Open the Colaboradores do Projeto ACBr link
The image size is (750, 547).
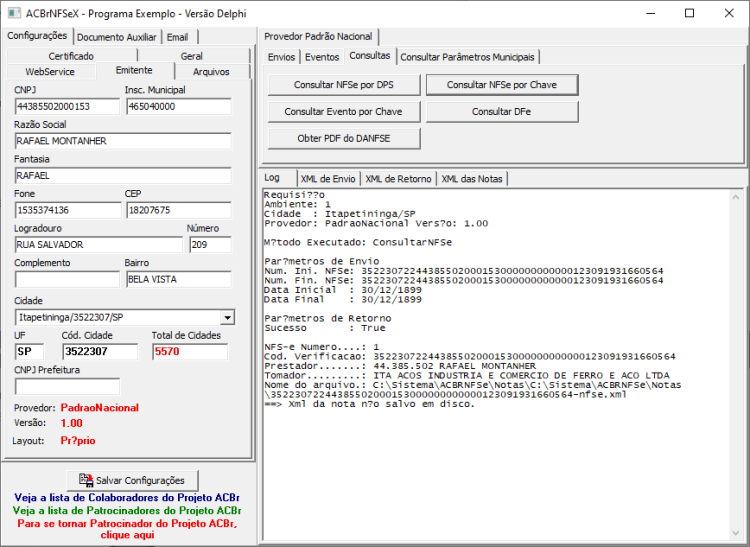pos(127,498)
